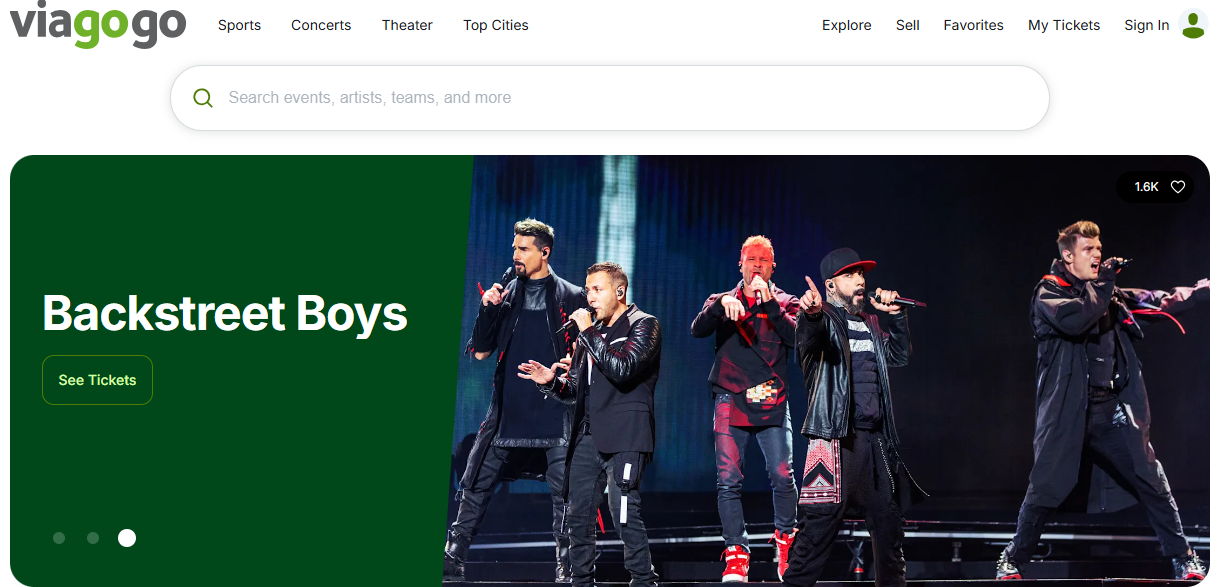Viewport: 1226px width, 587px height.
Task: Favorite Backstreet Boys with the heart icon
Action: [1178, 187]
